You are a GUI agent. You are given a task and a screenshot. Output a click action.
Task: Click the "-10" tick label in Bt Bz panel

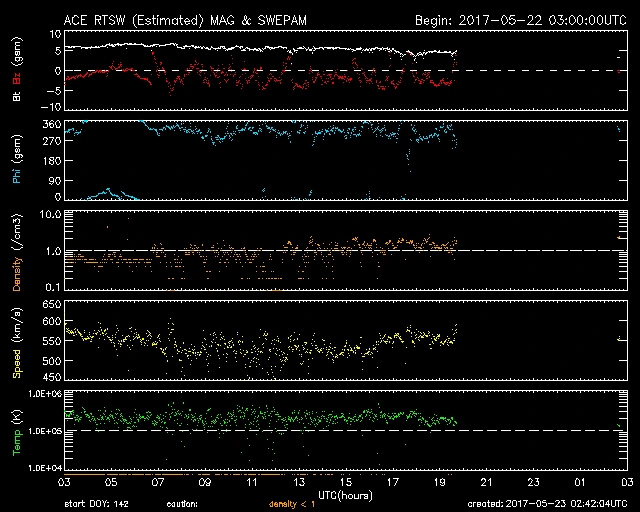(51, 107)
